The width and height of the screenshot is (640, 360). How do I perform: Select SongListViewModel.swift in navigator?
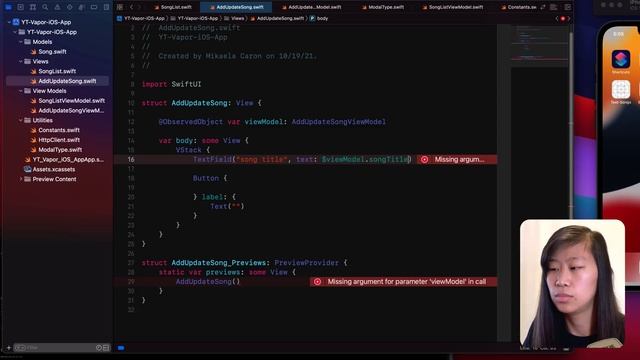click(71, 100)
